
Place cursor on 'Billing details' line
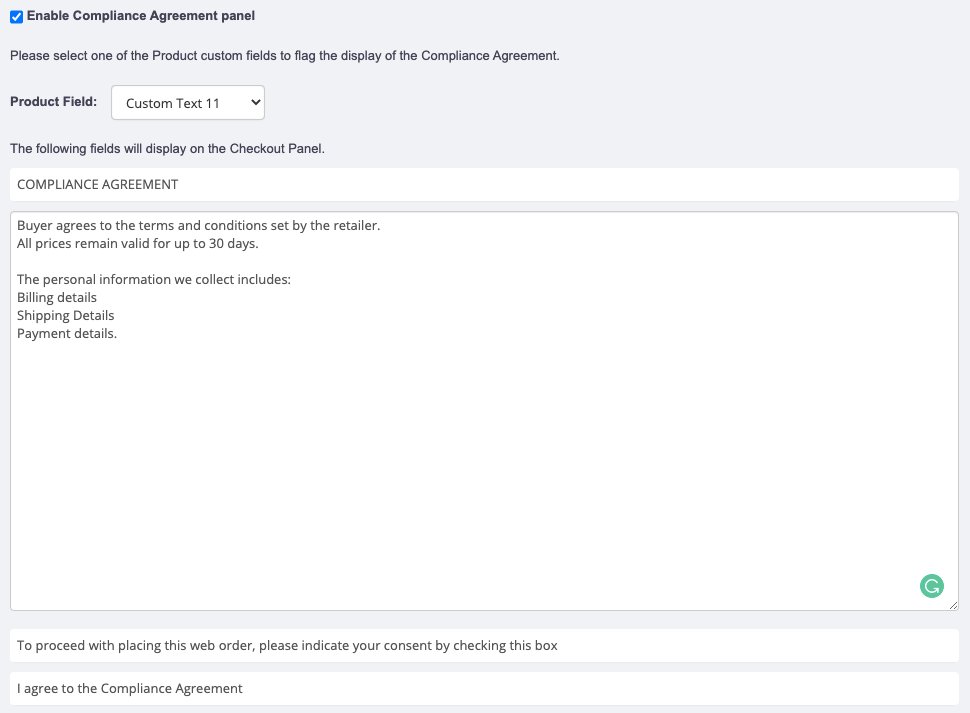coord(57,298)
